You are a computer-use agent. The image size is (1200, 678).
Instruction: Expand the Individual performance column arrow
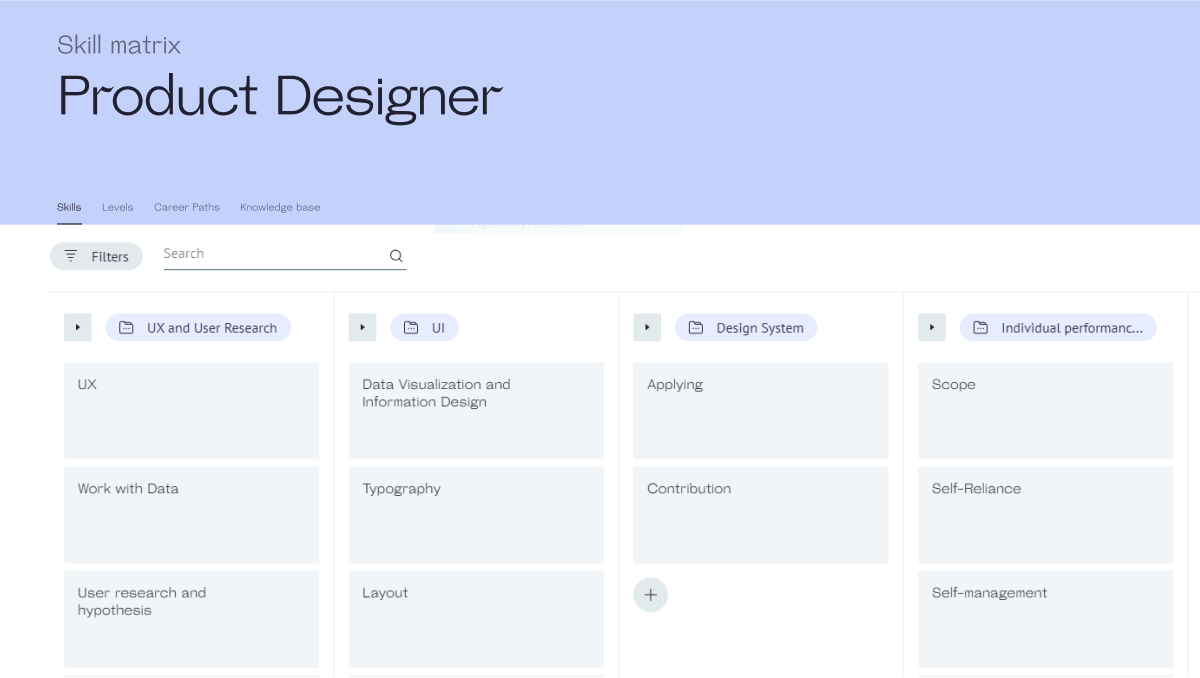[932, 327]
